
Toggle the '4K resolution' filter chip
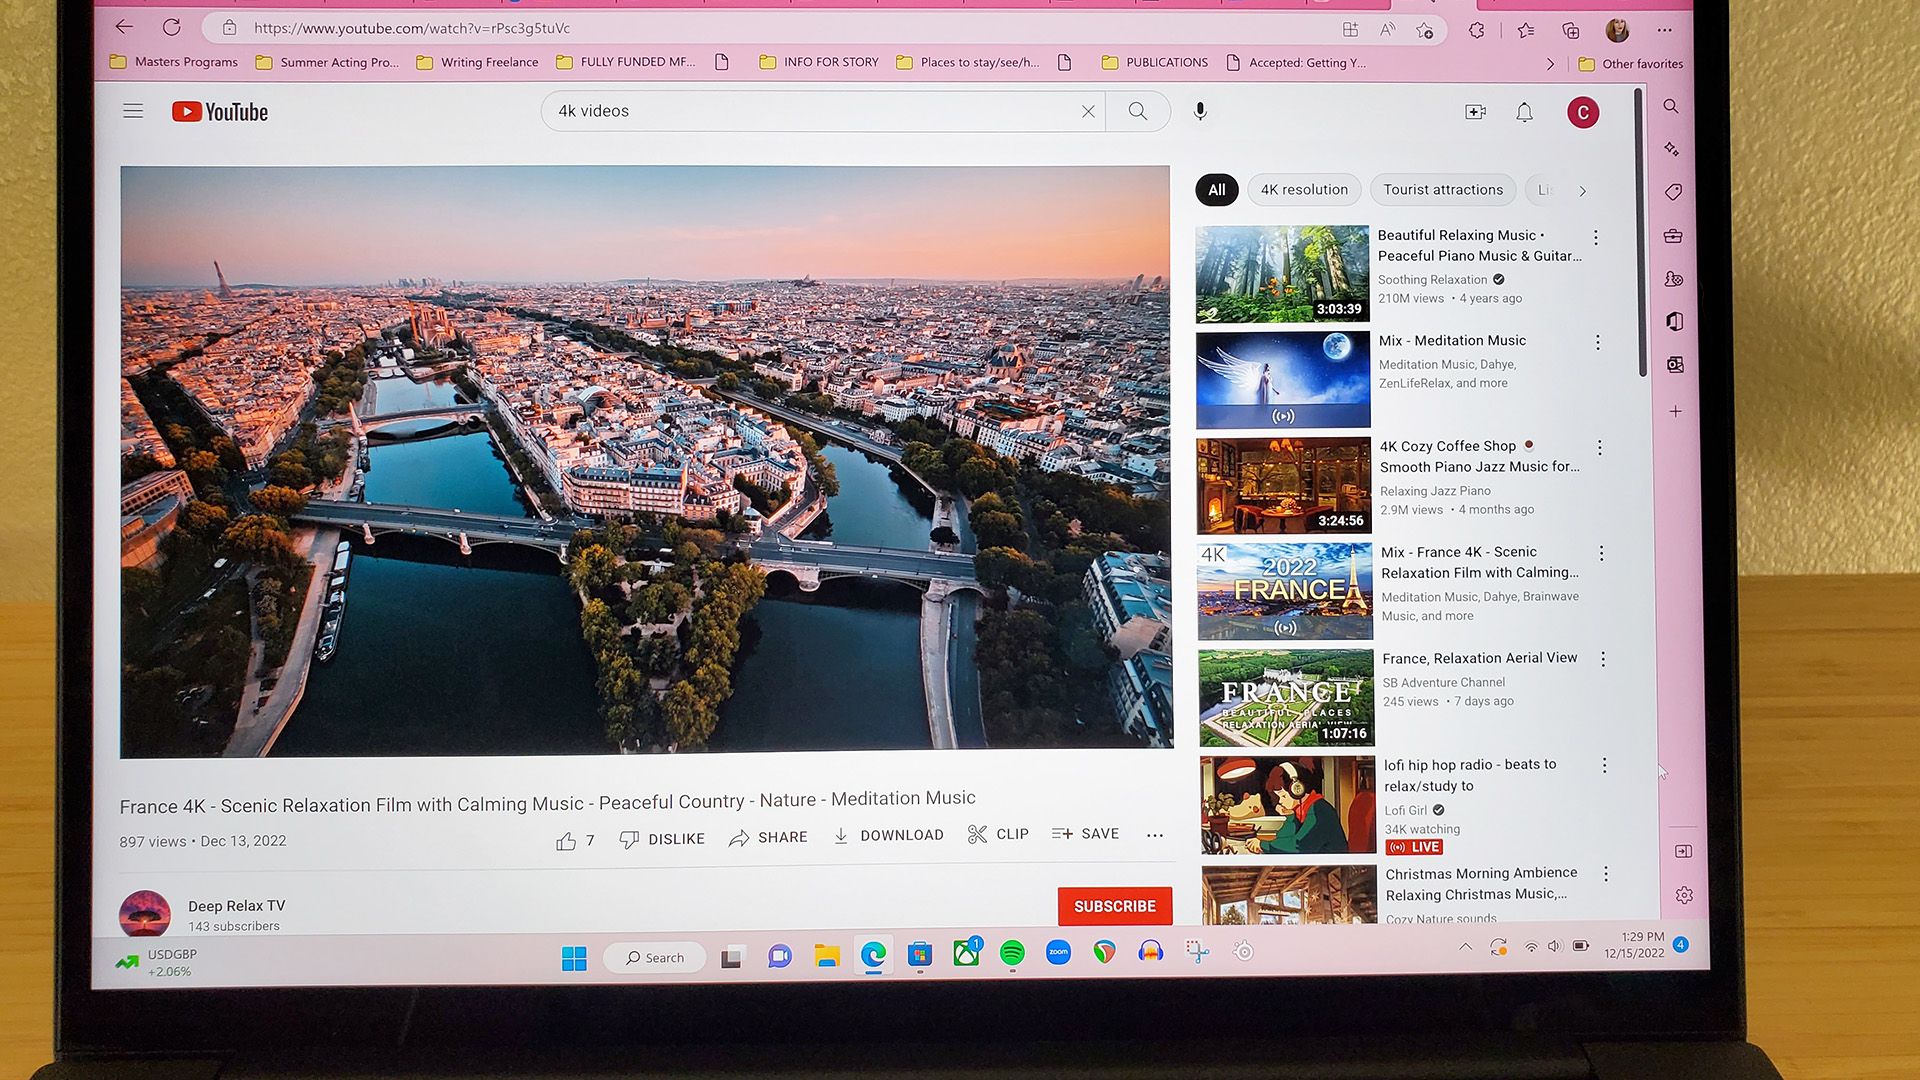[1304, 189]
